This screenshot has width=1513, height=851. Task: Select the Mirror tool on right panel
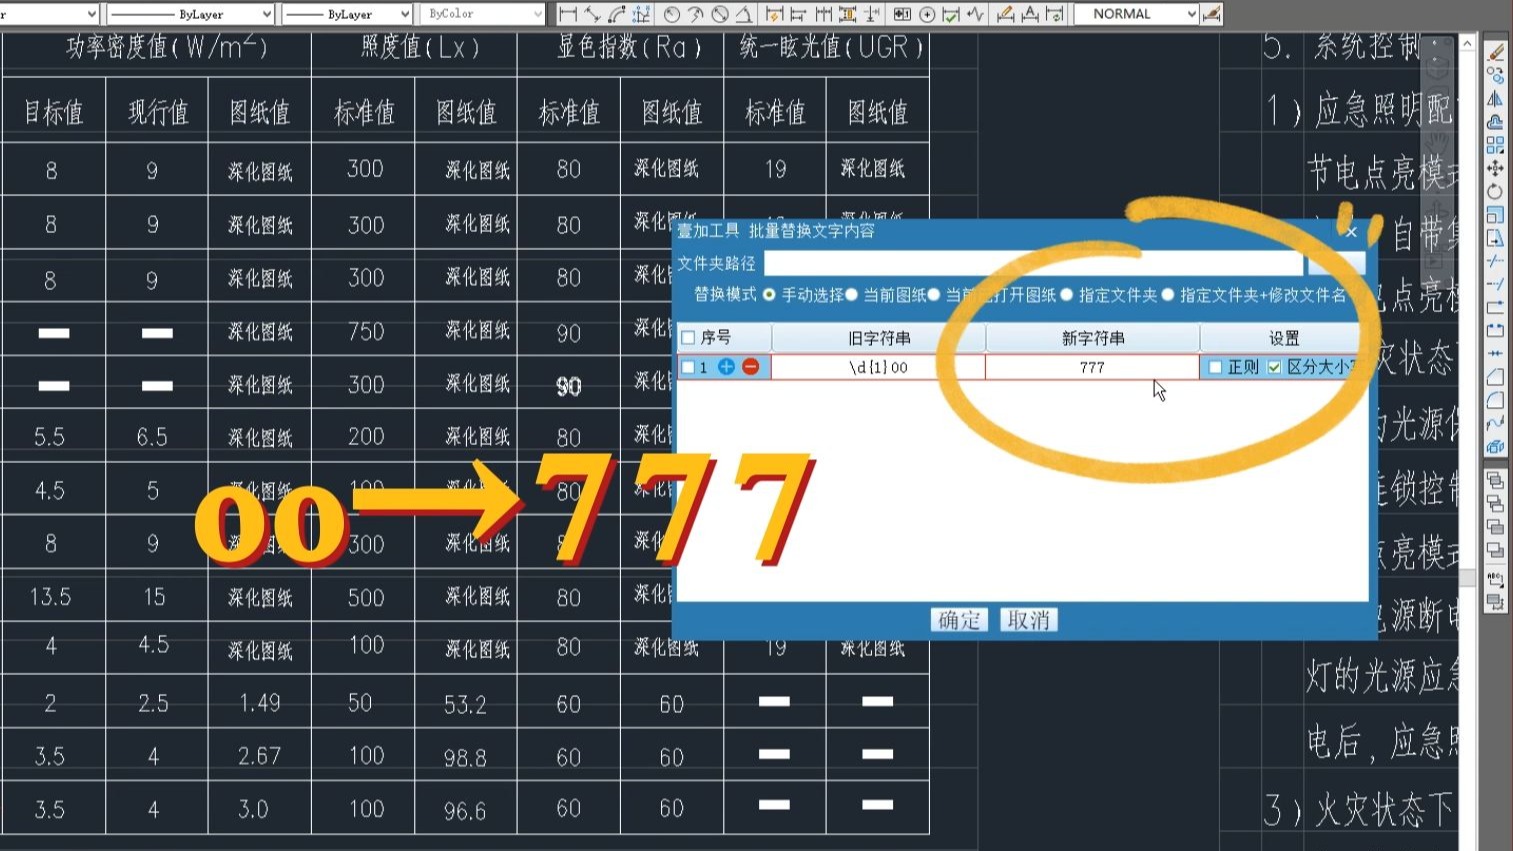point(1495,96)
